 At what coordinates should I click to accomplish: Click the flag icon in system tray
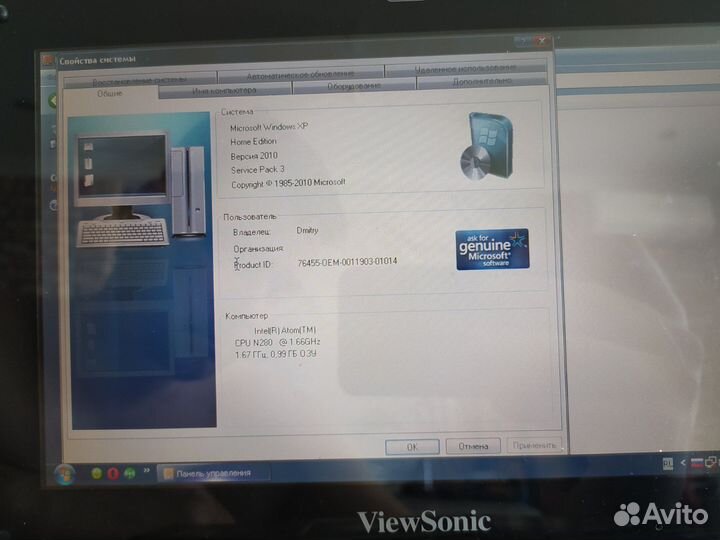click(x=697, y=463)
